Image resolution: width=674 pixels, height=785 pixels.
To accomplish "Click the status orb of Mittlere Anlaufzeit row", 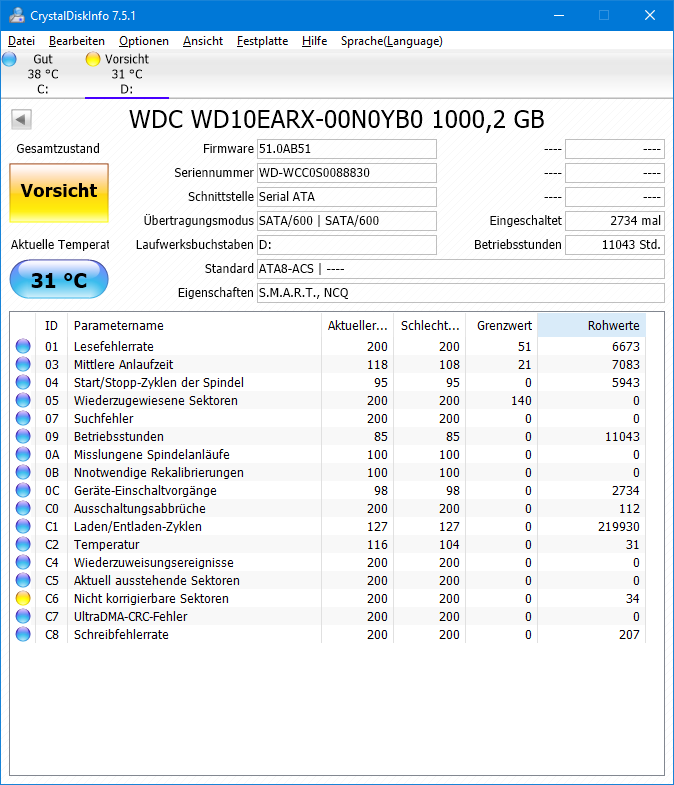I will click(x=23, y=364).
